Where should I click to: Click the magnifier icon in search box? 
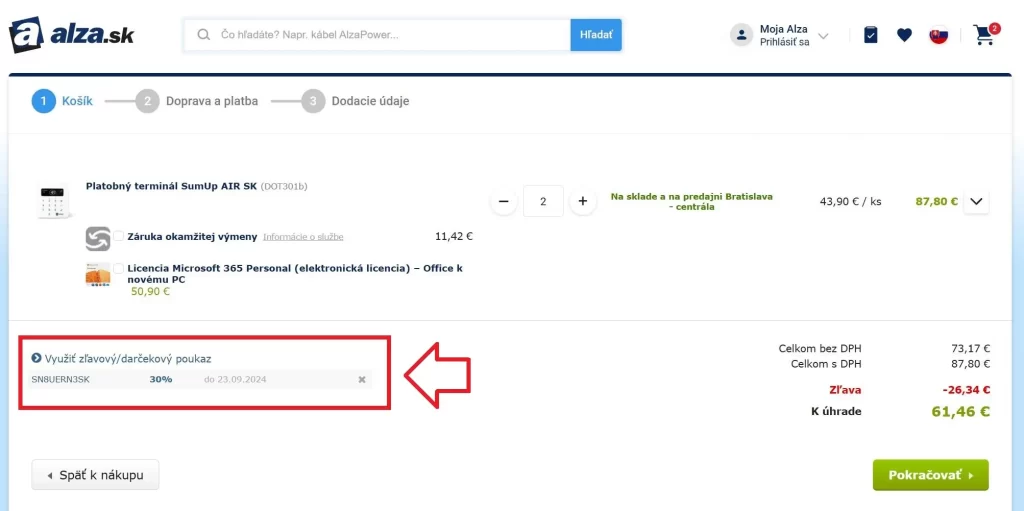pyautogui.click(x=204, y=35)
